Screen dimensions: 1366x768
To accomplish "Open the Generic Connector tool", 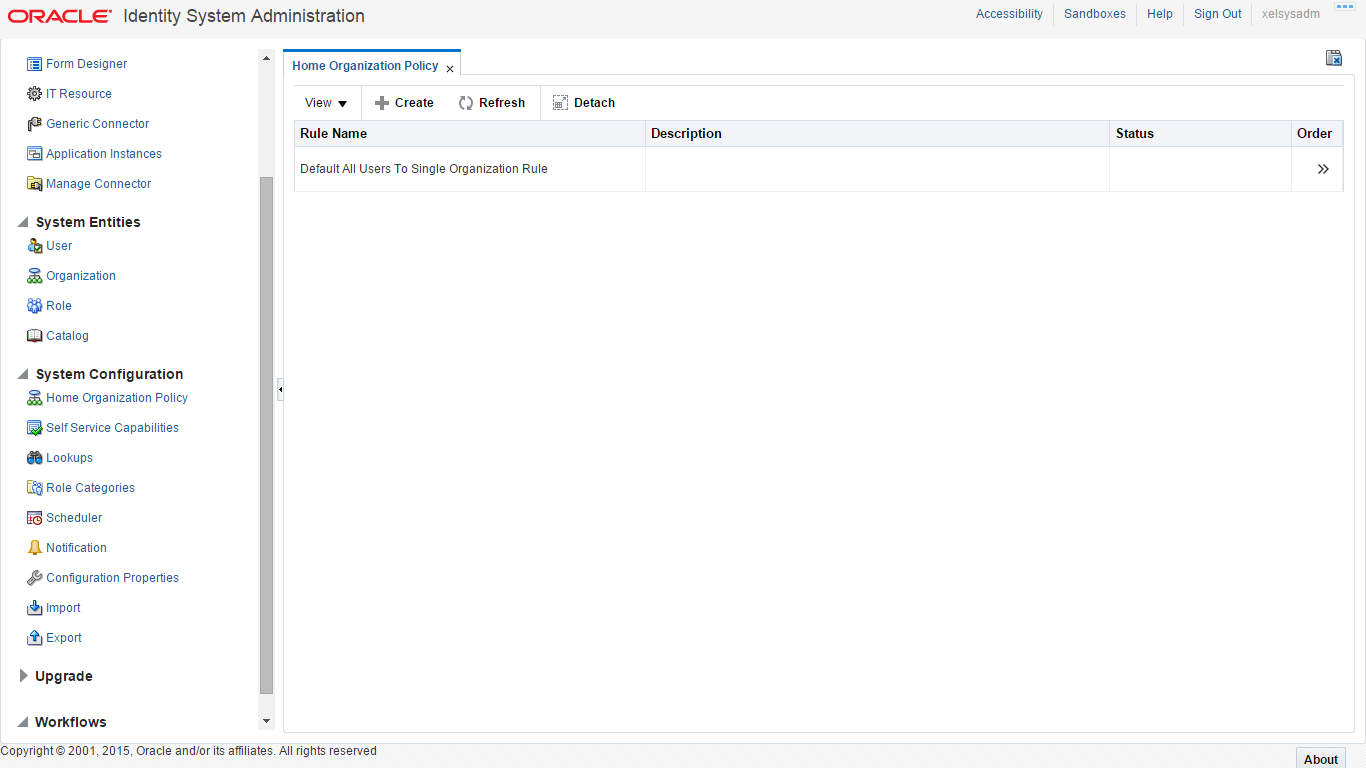I will pos(97,123).
